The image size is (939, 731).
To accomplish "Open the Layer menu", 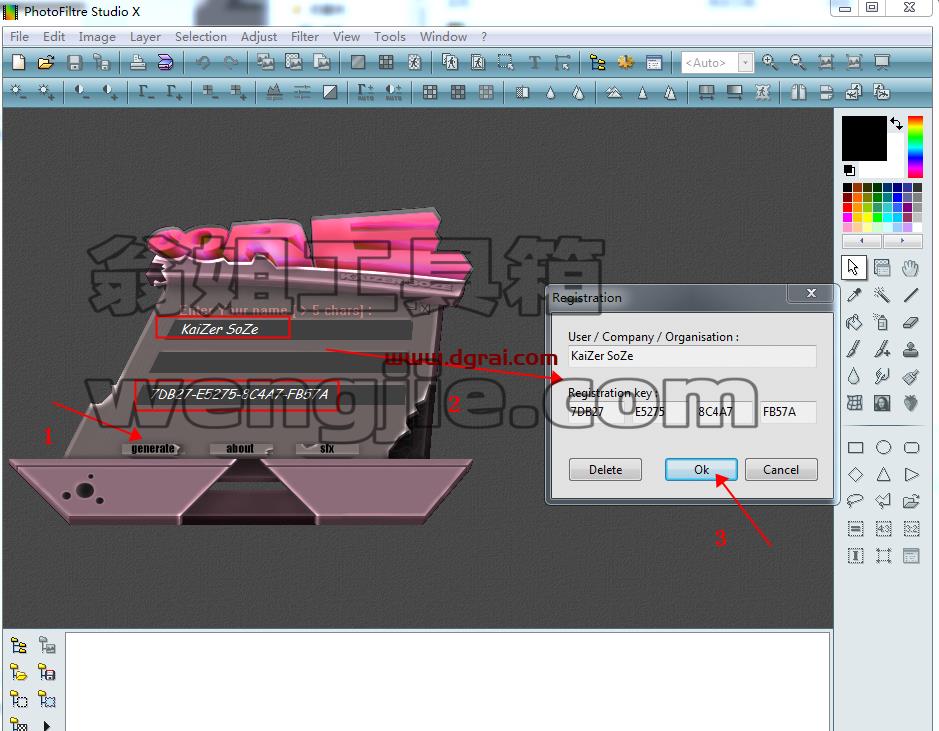I will coord(146,37).
